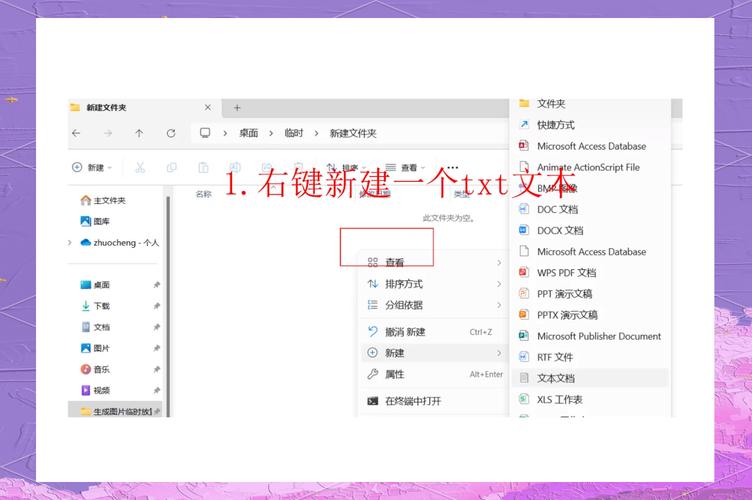Click 临时 in the address breadcrumb
Image resolution: width=752 pixels, height=500 pixels.
(x=294, y=133)
